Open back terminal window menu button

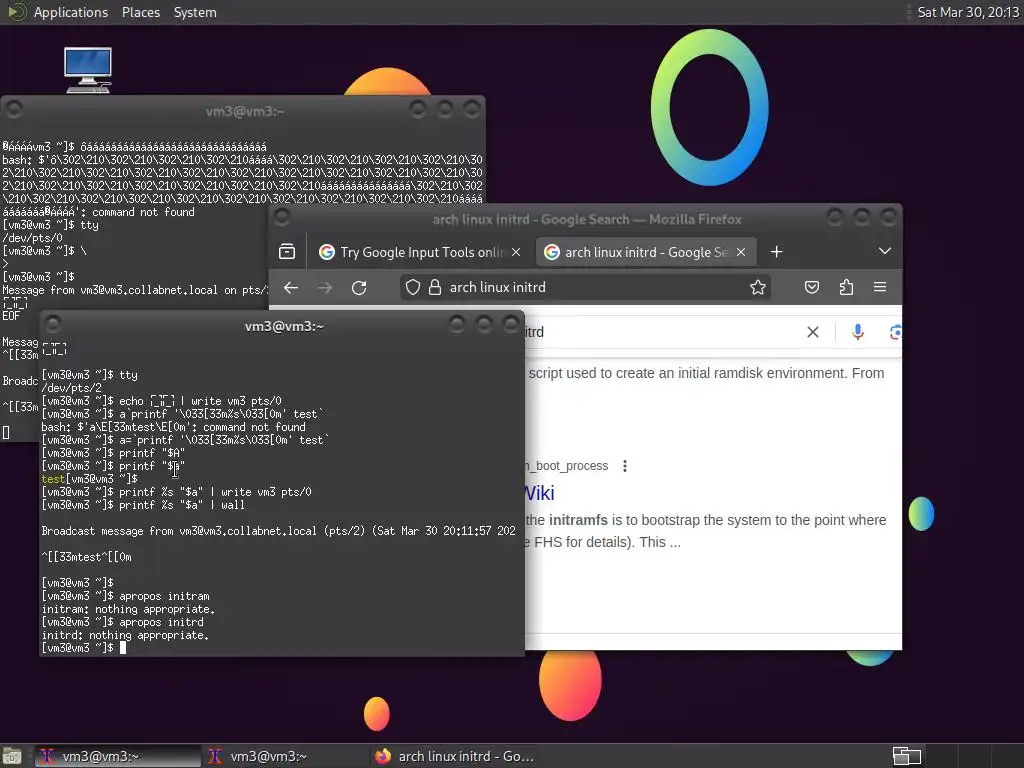(14, 108)
